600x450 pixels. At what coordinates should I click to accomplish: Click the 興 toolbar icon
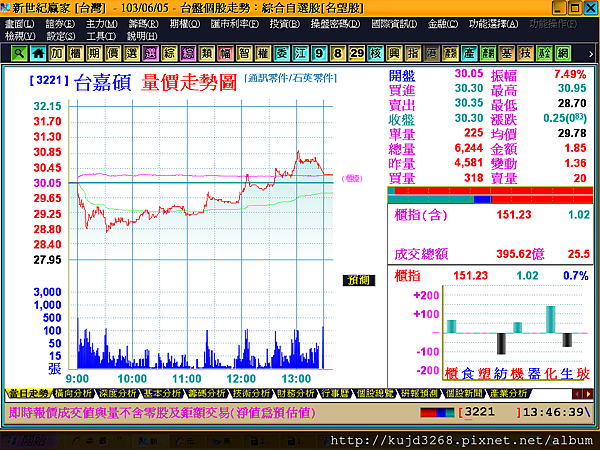(395, 53)
